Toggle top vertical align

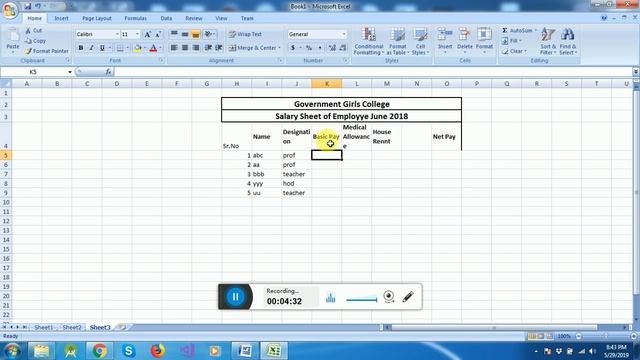tap(174, 34)
